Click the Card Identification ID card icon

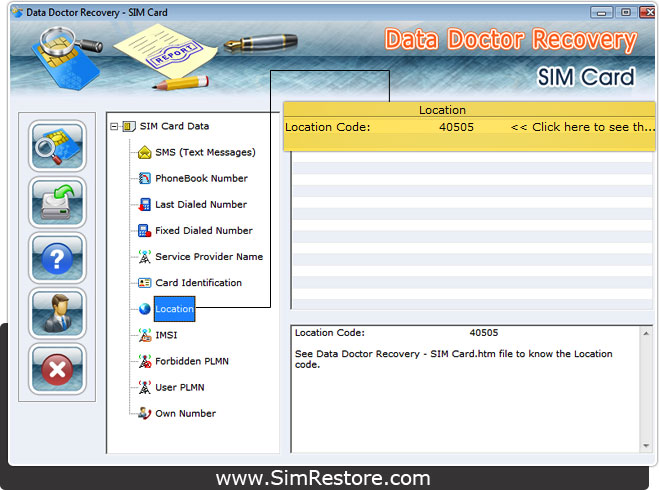coord(145,283)
